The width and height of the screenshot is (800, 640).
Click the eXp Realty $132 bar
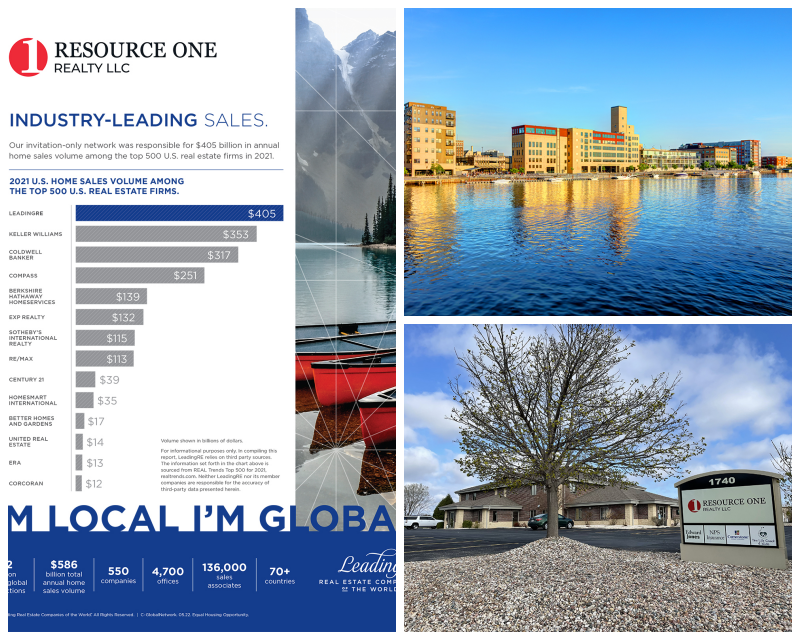[110, 317]
